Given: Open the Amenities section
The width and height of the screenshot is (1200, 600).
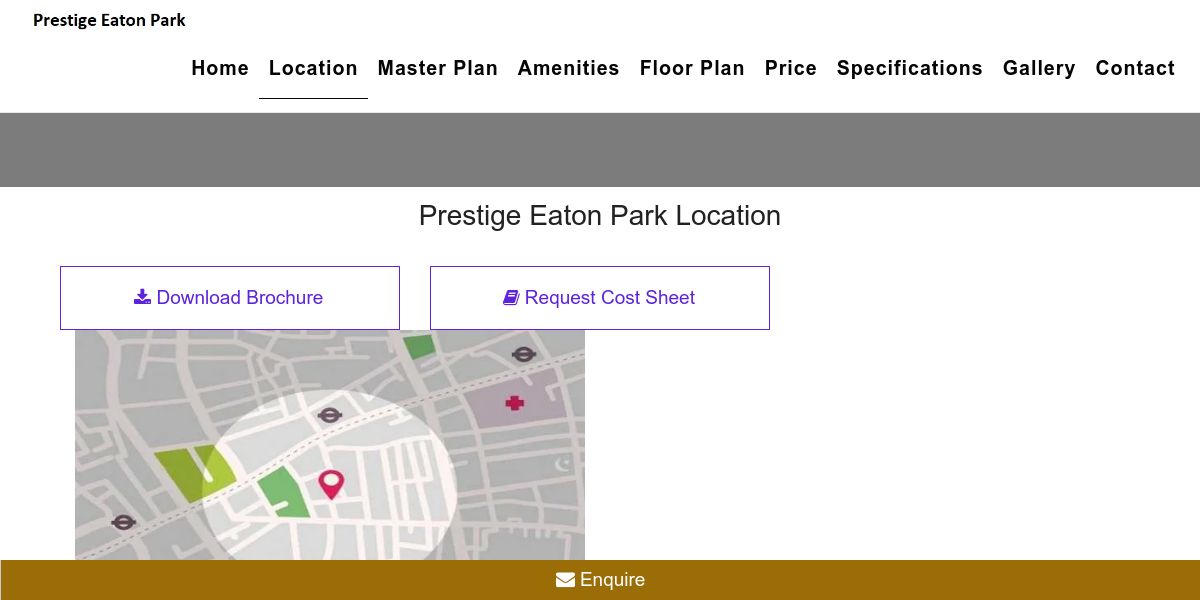Looking at the screenshot, I should (x=568, y=68).
